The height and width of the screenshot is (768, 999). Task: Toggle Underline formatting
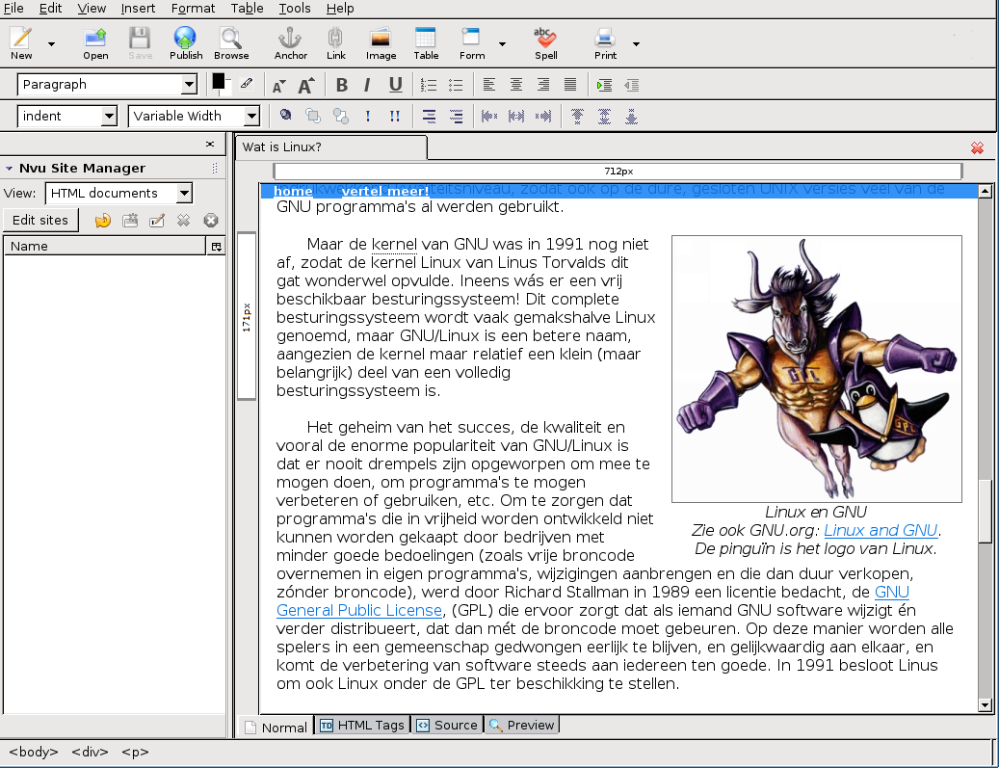tap(396, 85)
